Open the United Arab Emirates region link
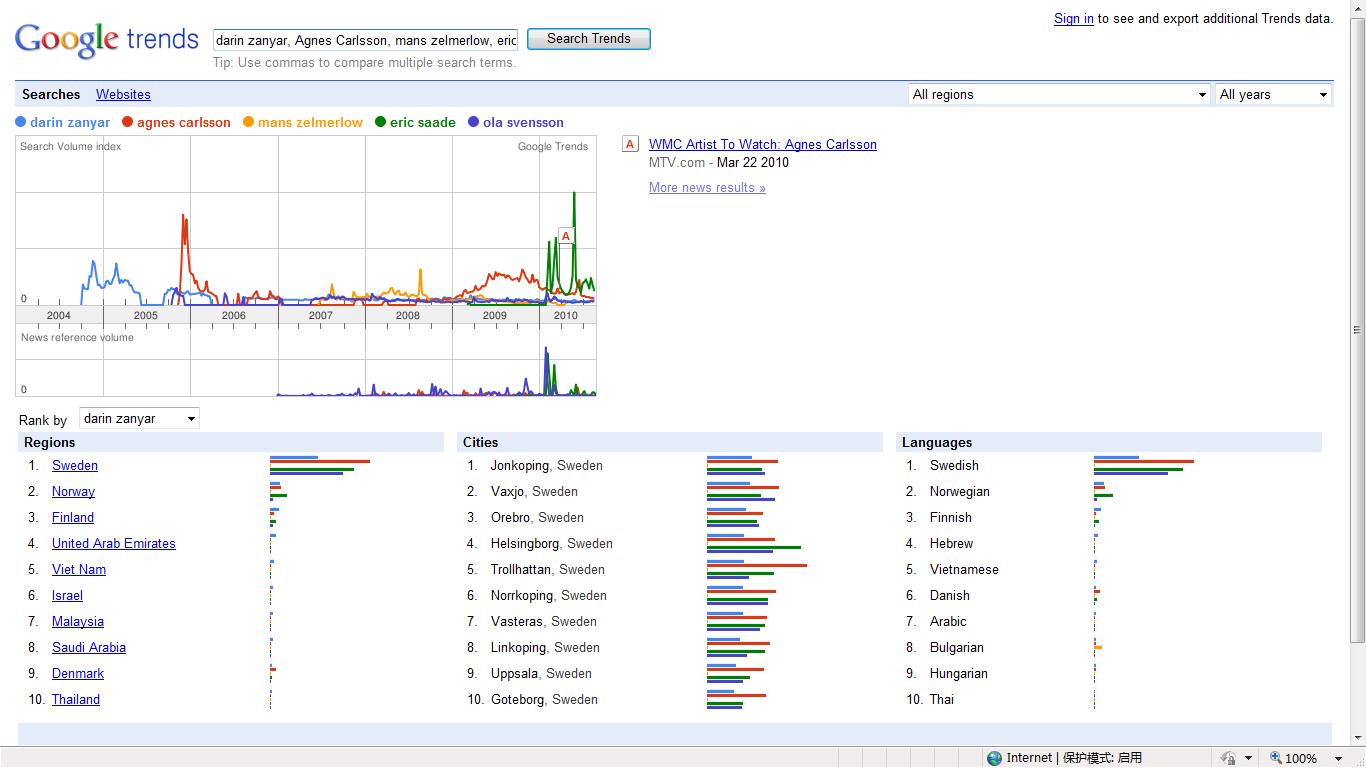 [114, 543]
